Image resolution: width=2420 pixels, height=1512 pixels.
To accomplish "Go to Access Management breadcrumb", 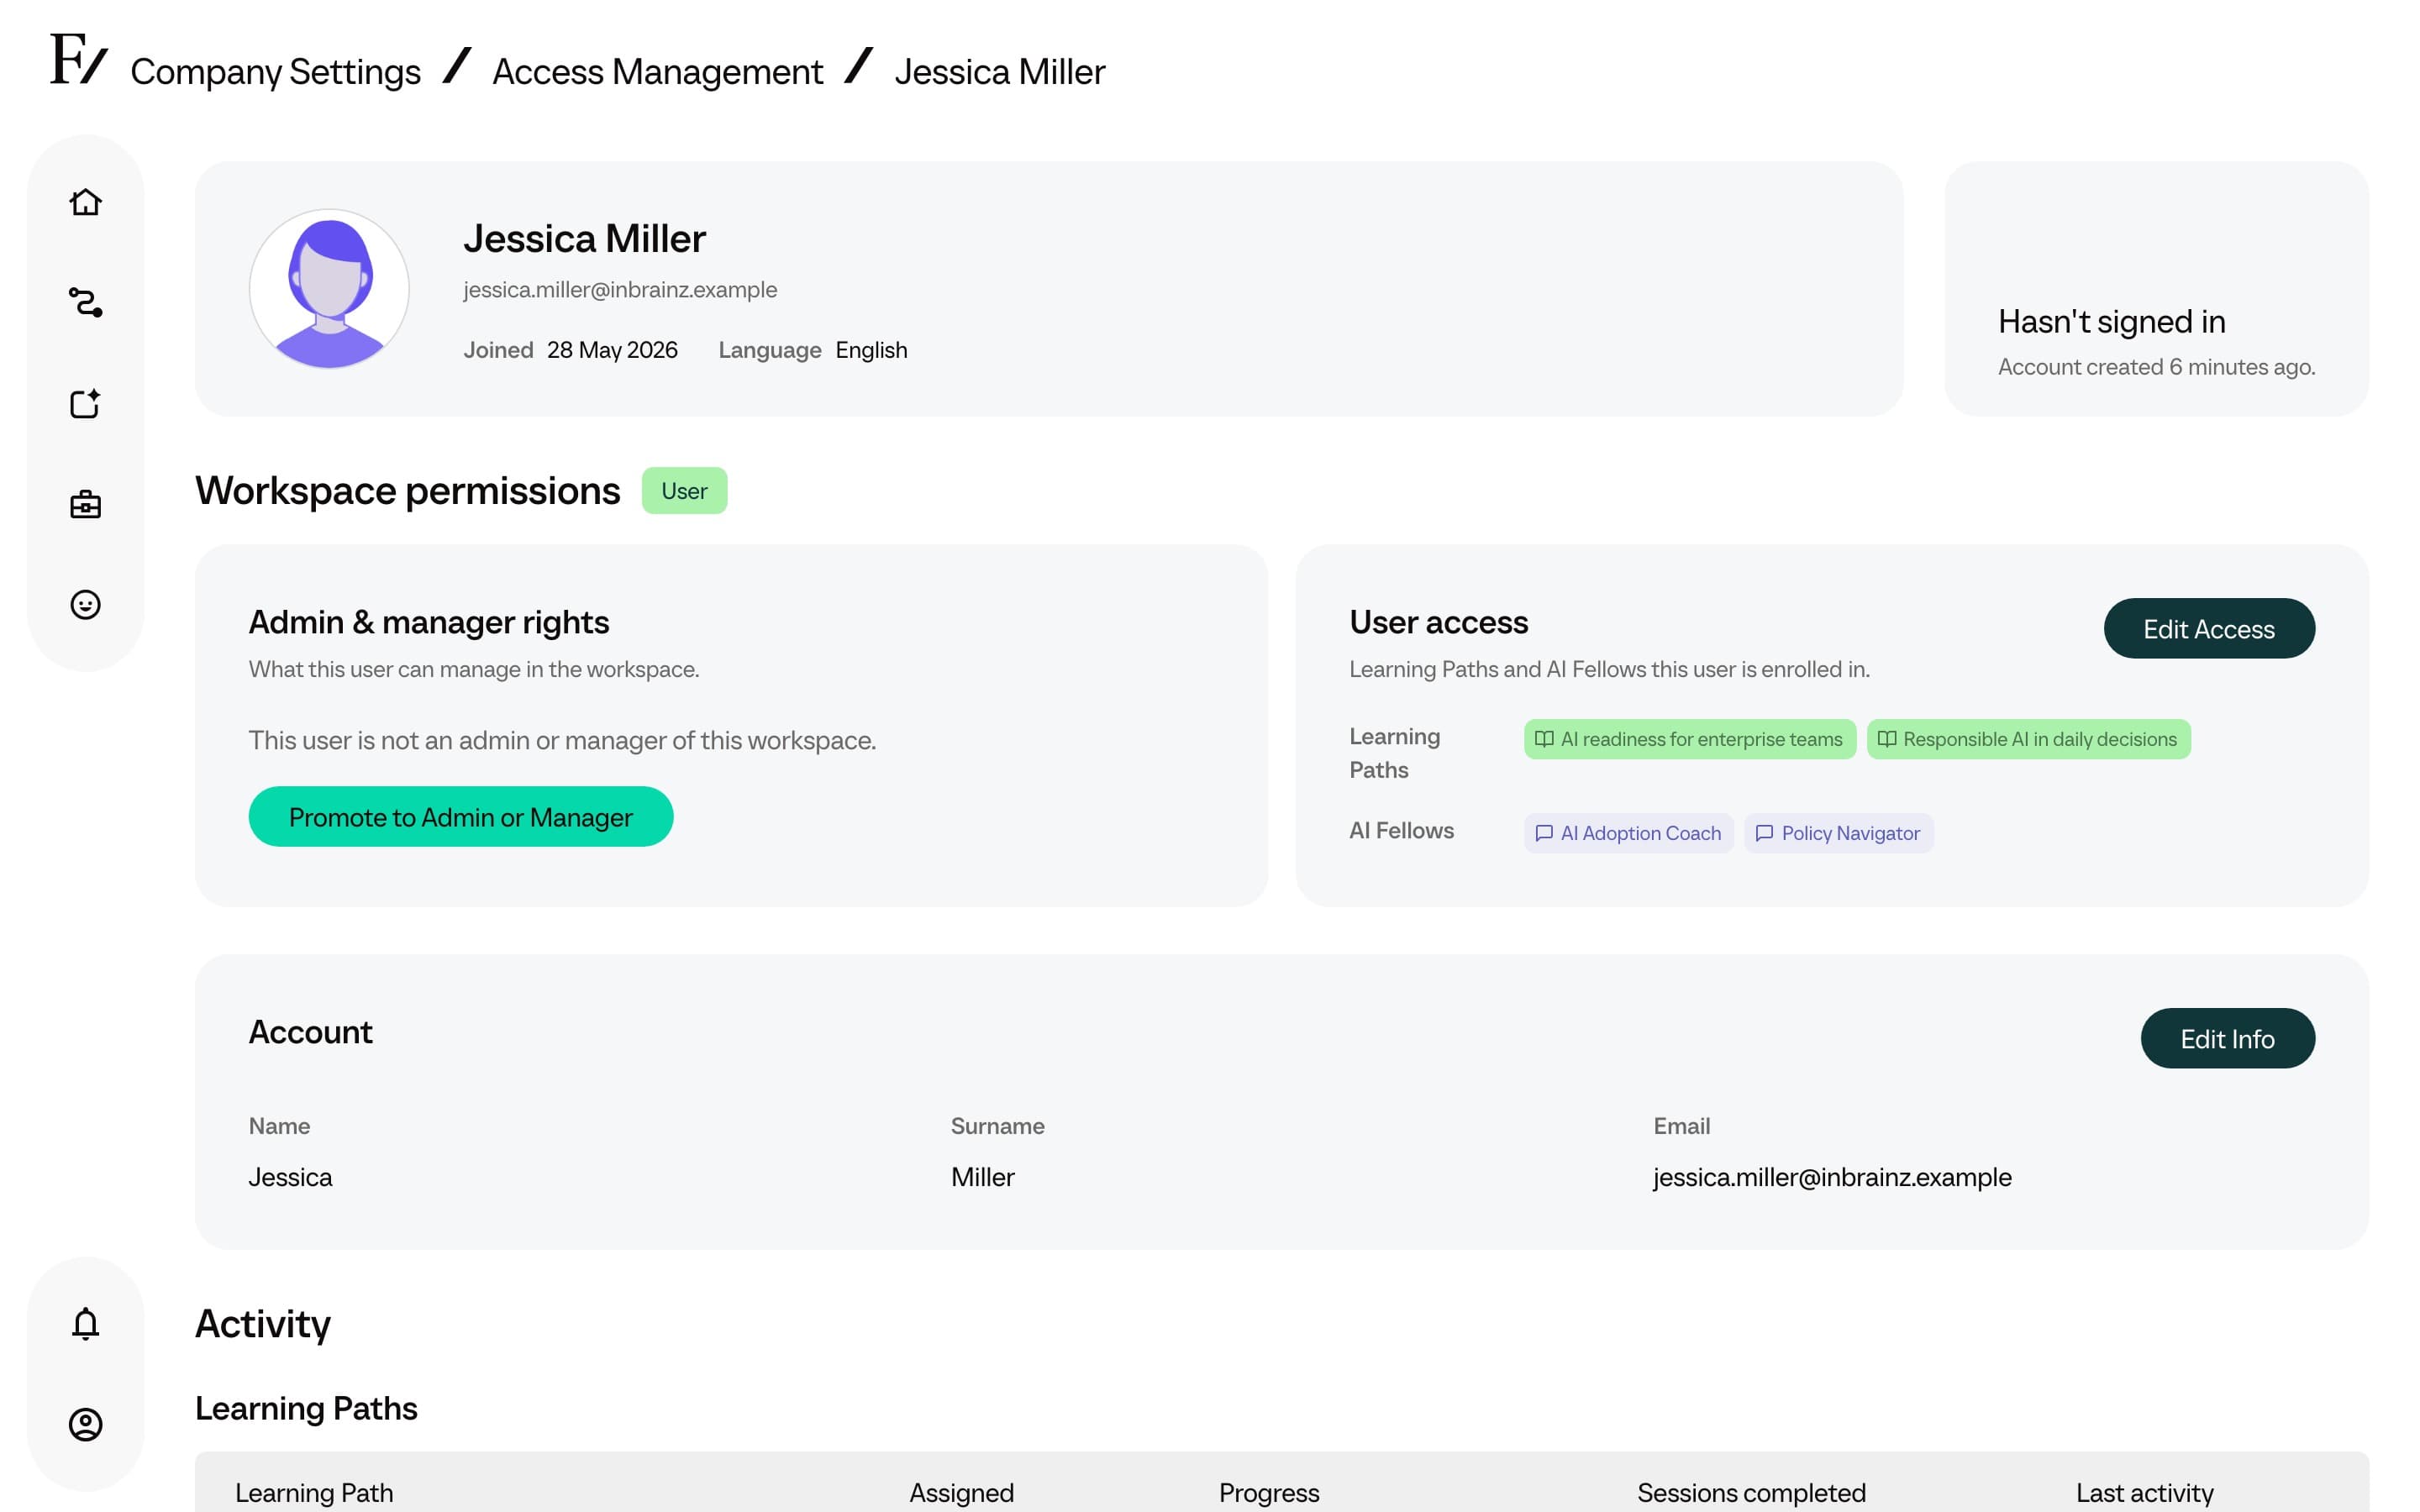I will point(657,72).
